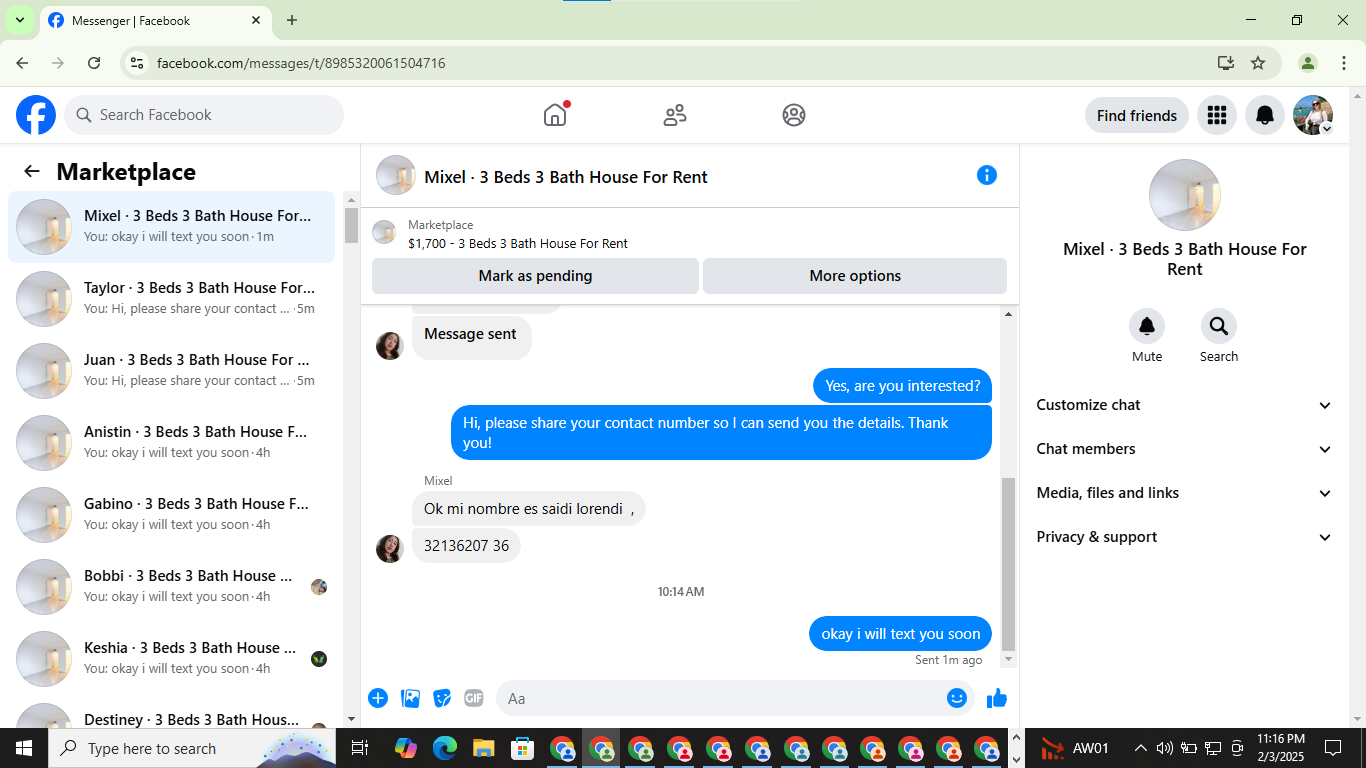Open the Facebook menu grid icon
The height and width of the screenshot is (768, 1366).
point(1217,115)
